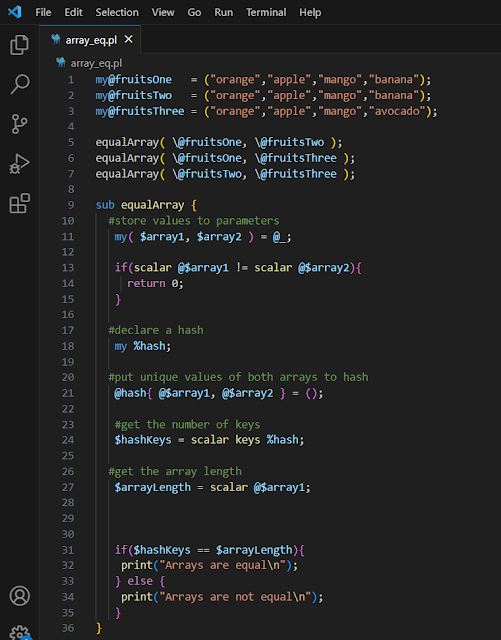Click comment "#declare a hash"
Image resolution: width=501 pixels, height=640 pixels.
(x=156, y=330)
